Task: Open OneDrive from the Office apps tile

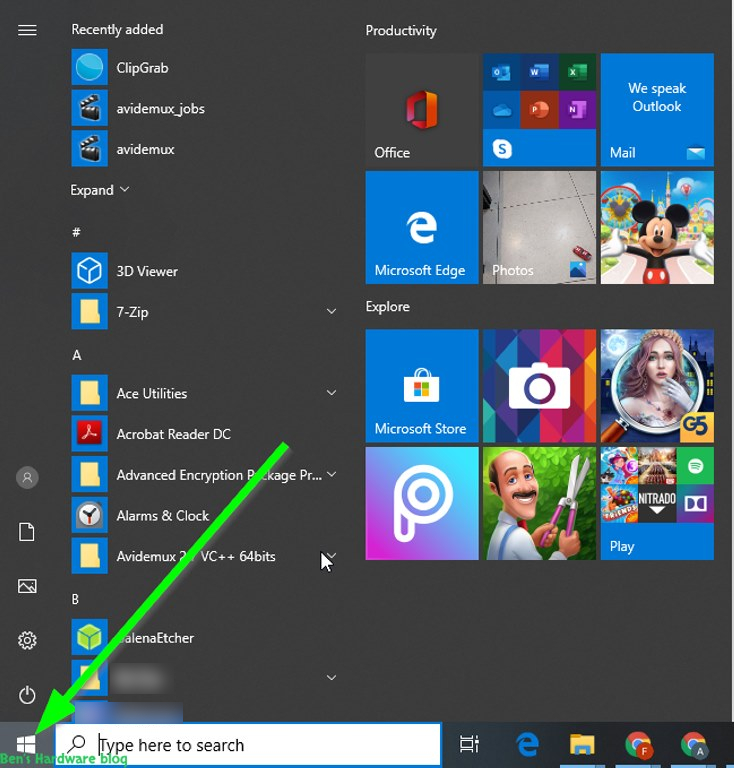Action: click(x=501, y=110)
